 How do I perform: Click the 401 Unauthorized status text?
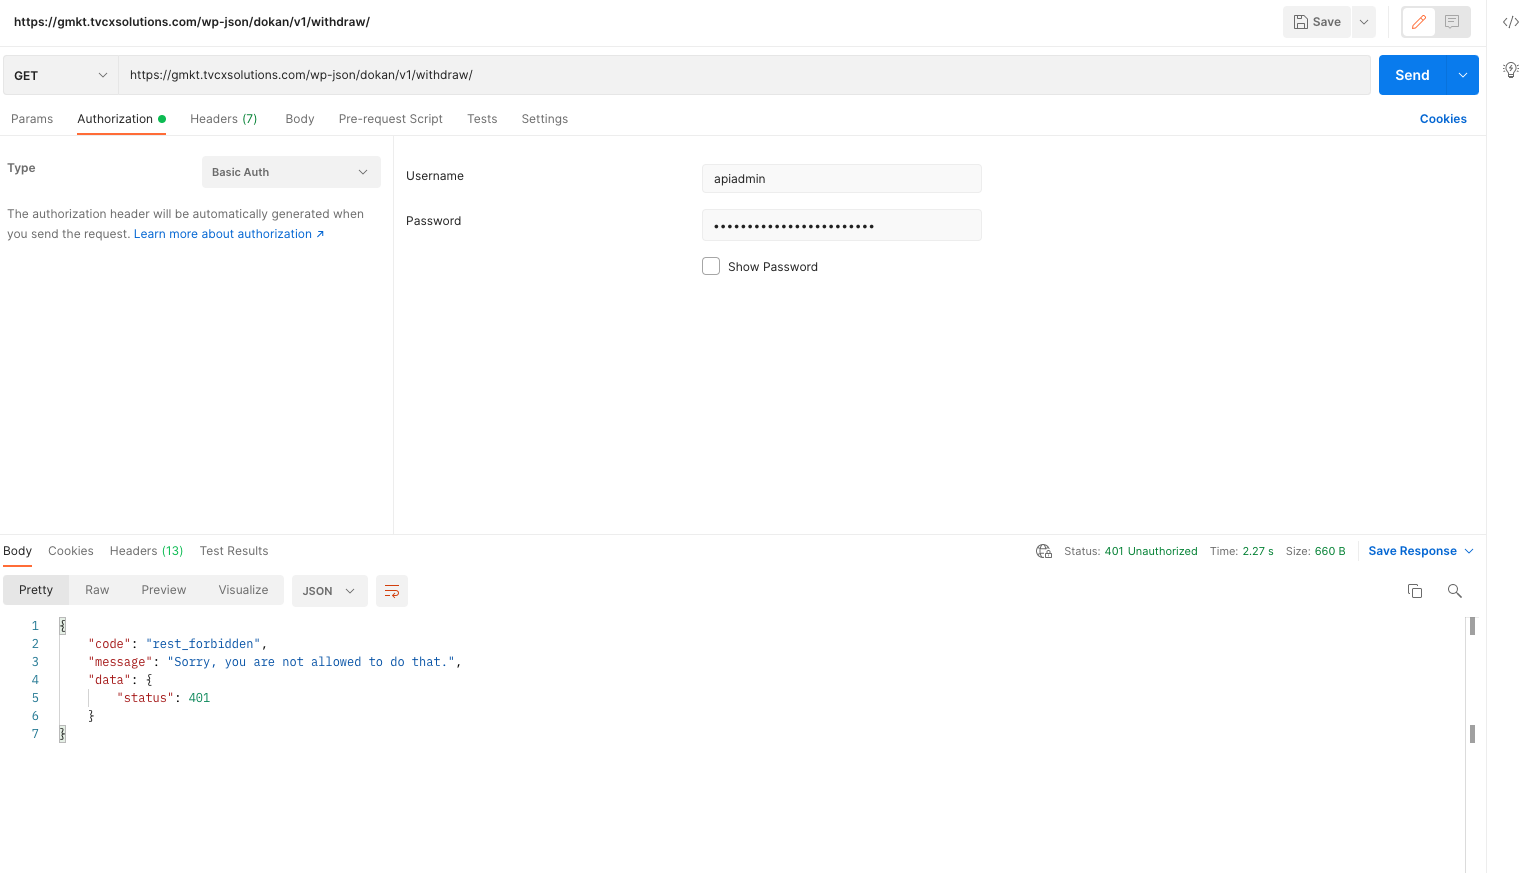1151,551
